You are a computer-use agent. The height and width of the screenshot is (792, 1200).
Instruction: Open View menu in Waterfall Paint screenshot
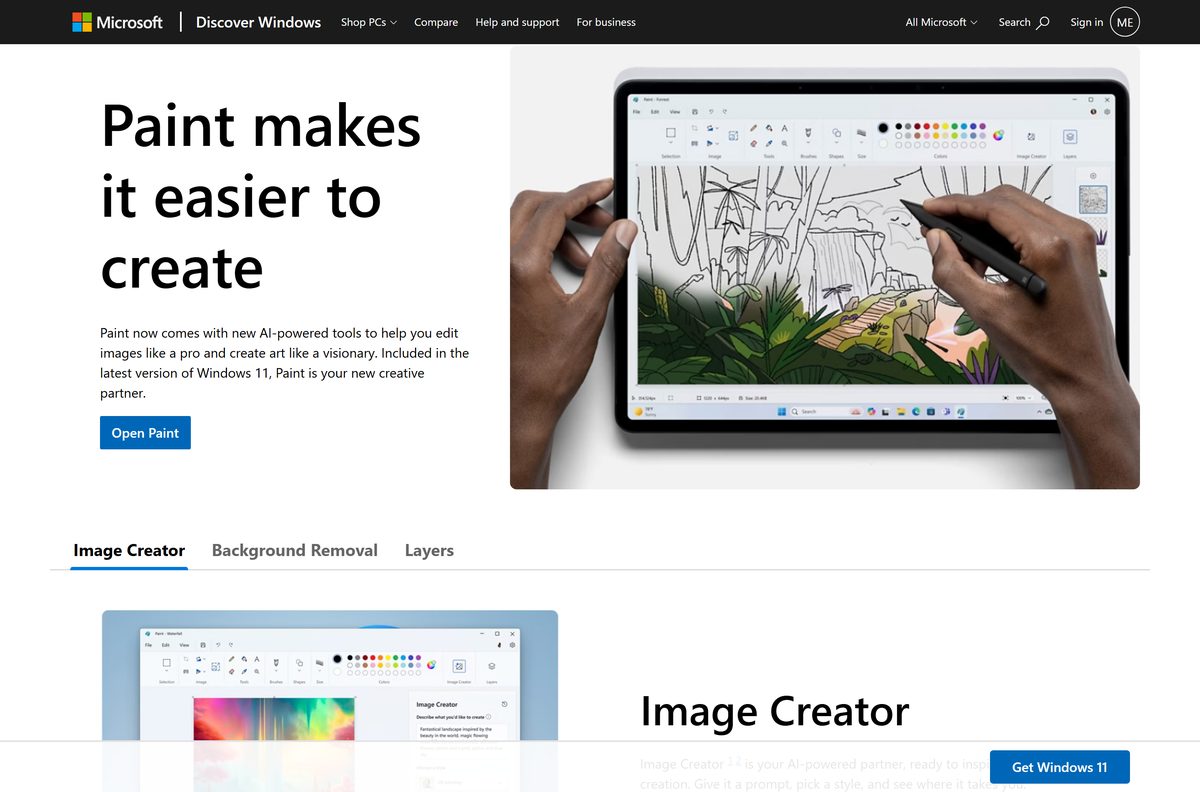(184, 645)
